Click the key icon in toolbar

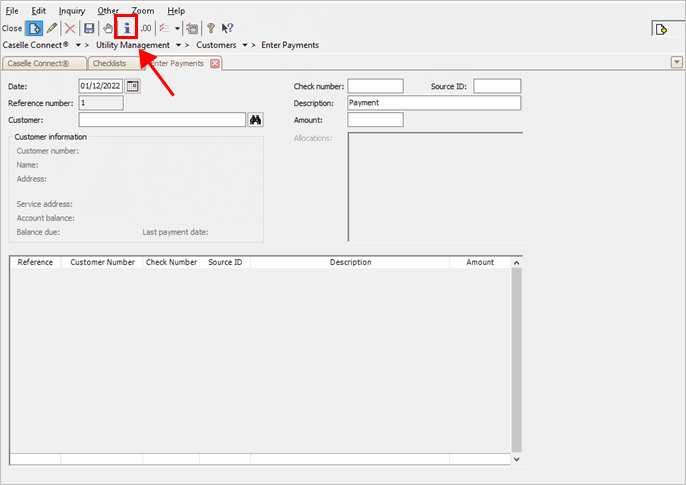tap(210, 28)
